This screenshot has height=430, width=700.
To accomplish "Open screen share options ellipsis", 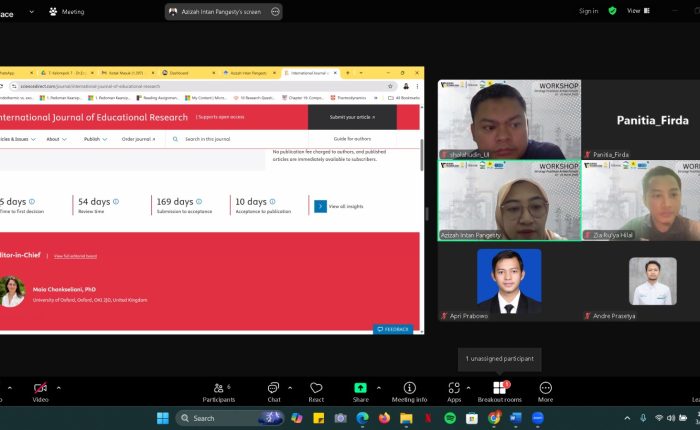I will (275, 11).
